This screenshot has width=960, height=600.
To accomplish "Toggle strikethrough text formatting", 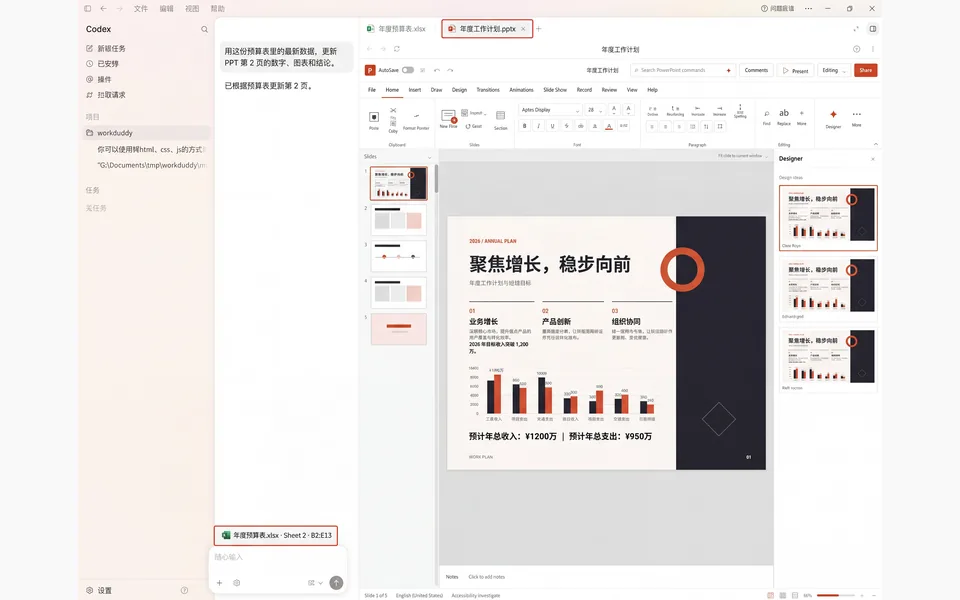I will pos(567,126).
